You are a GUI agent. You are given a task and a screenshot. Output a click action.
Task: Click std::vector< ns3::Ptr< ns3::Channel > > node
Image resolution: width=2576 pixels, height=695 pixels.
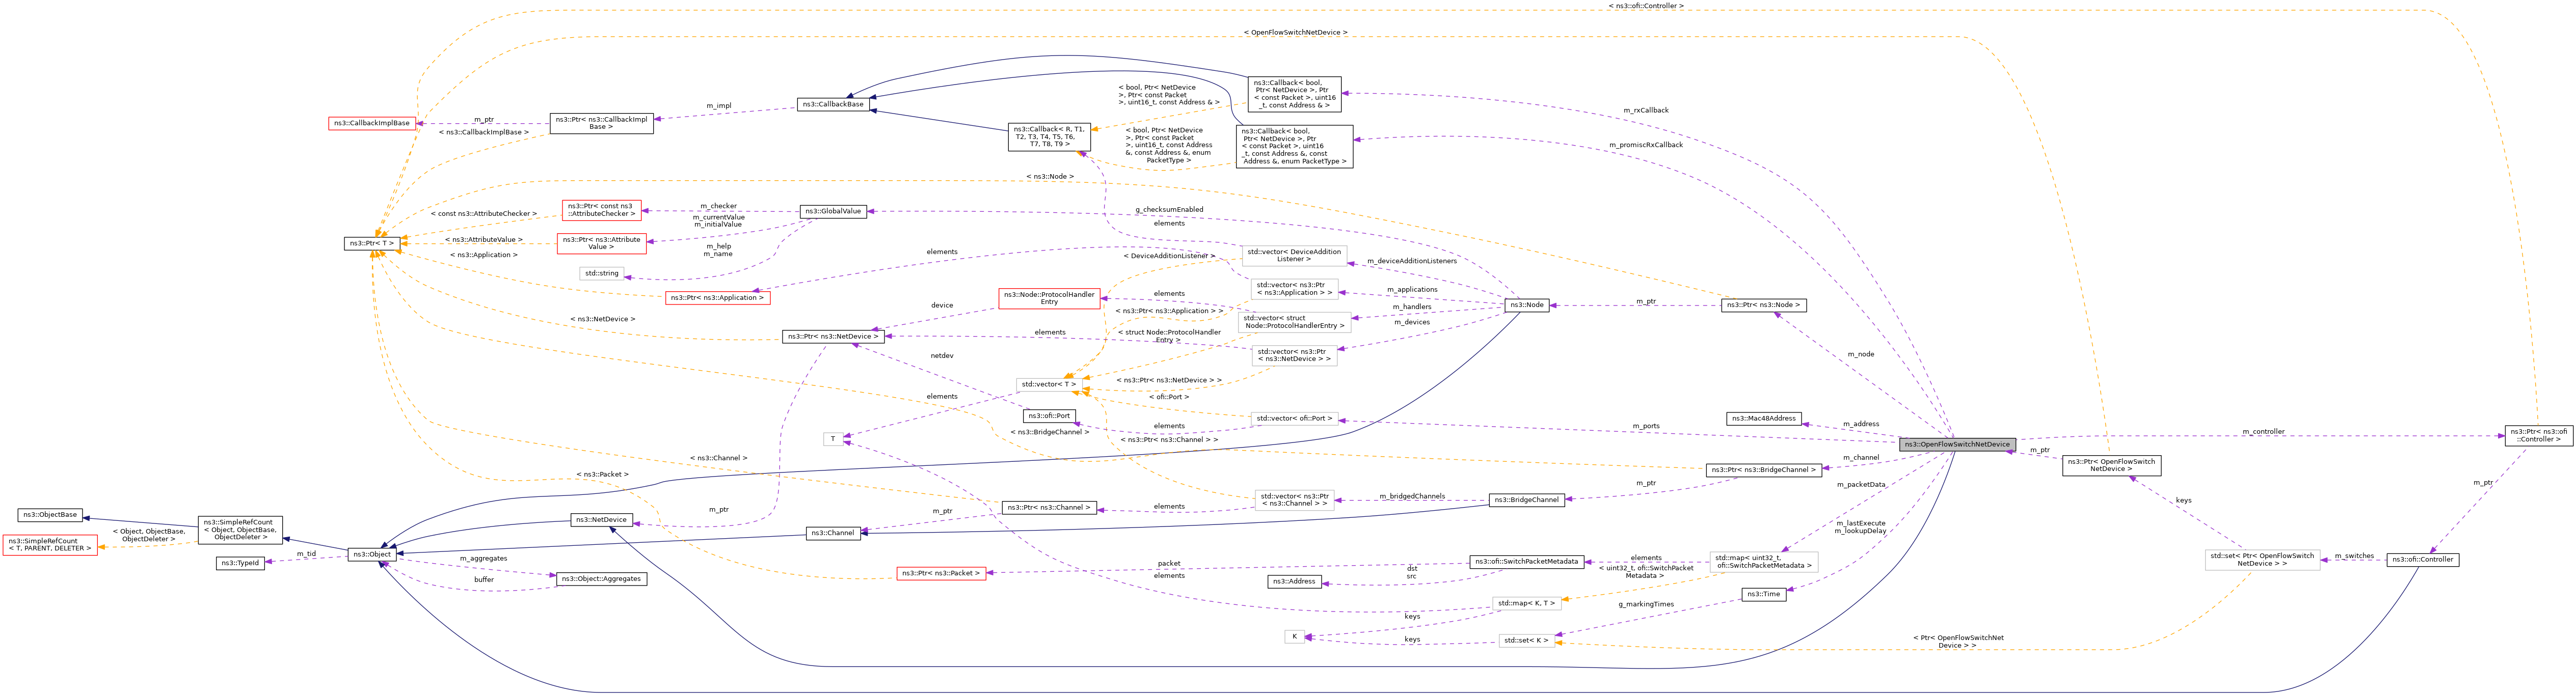click(x=1294, y=500)
